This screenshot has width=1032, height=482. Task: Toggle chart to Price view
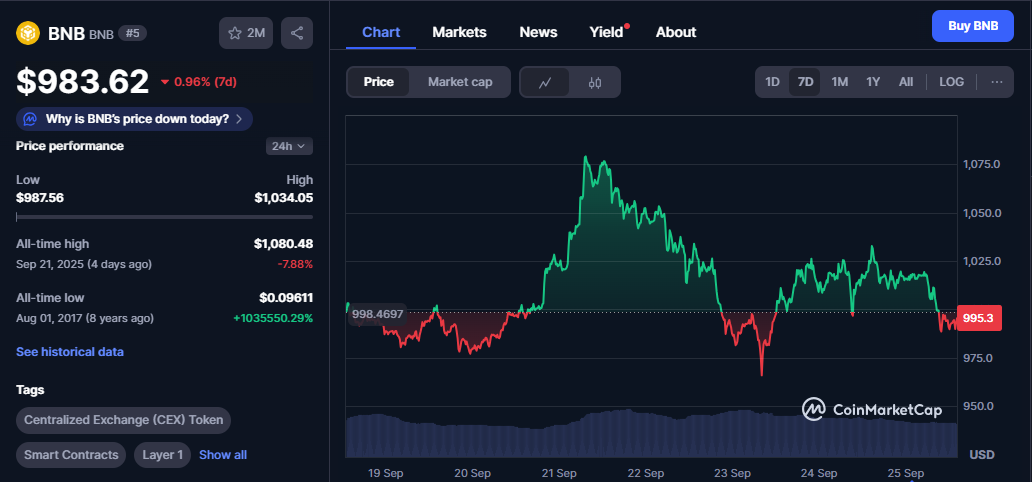point(379,82)
